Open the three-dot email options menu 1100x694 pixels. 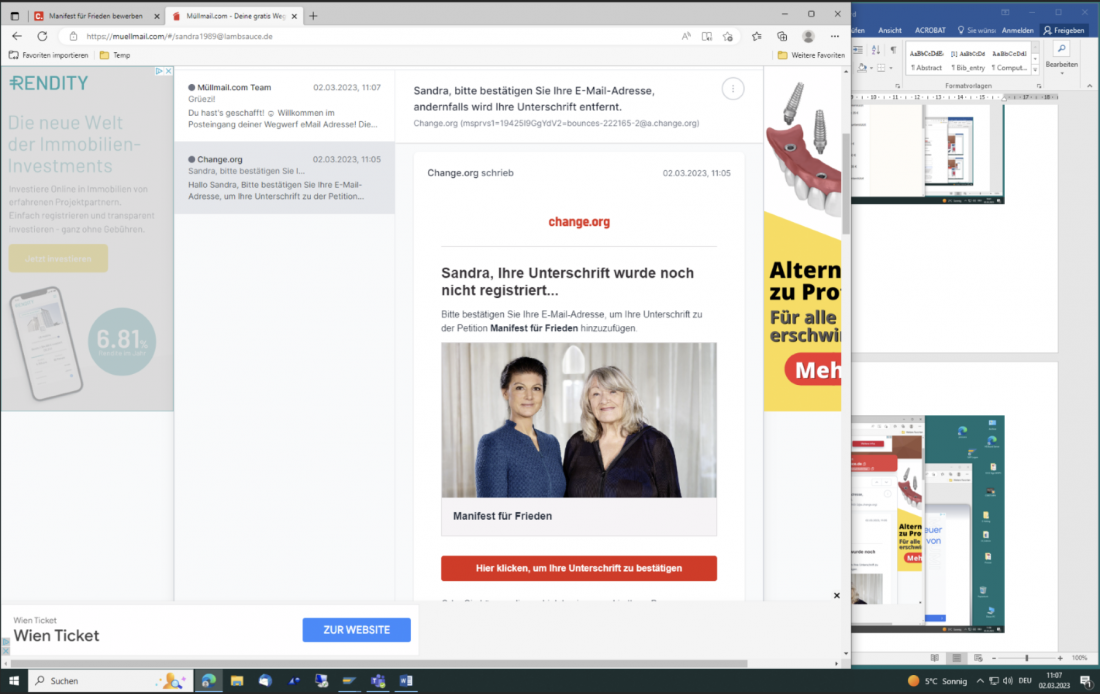[733, 89]
